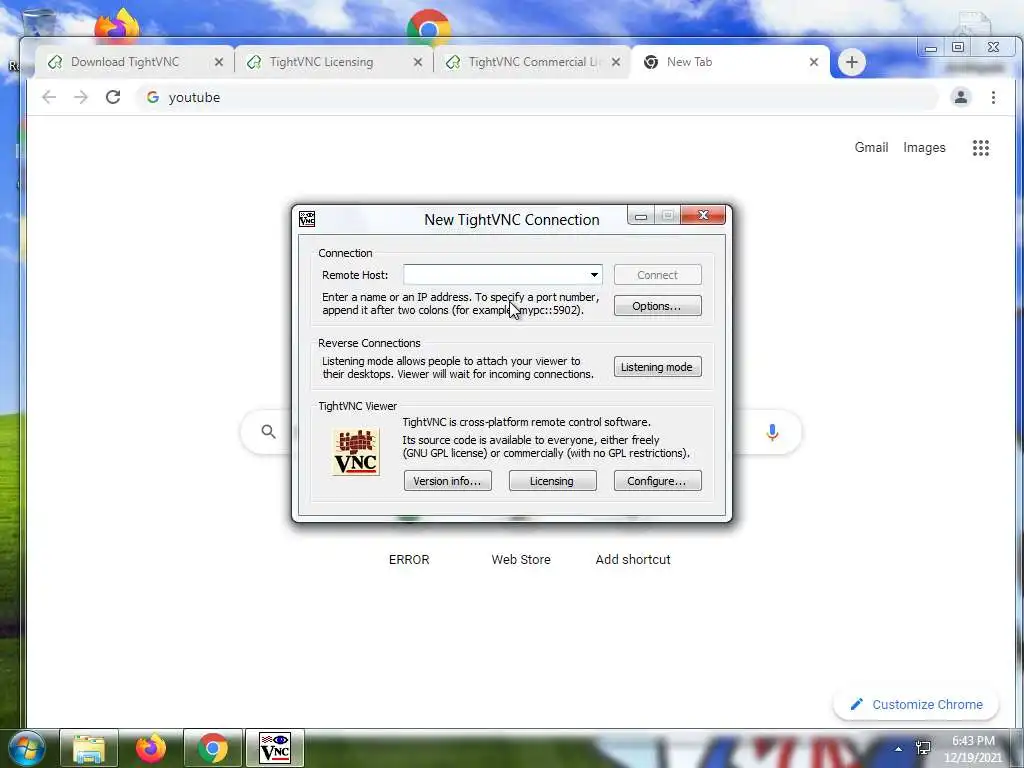Start voice search with microphone
The width and height of the screenshot is (1024, 768).
pos(772,432)
